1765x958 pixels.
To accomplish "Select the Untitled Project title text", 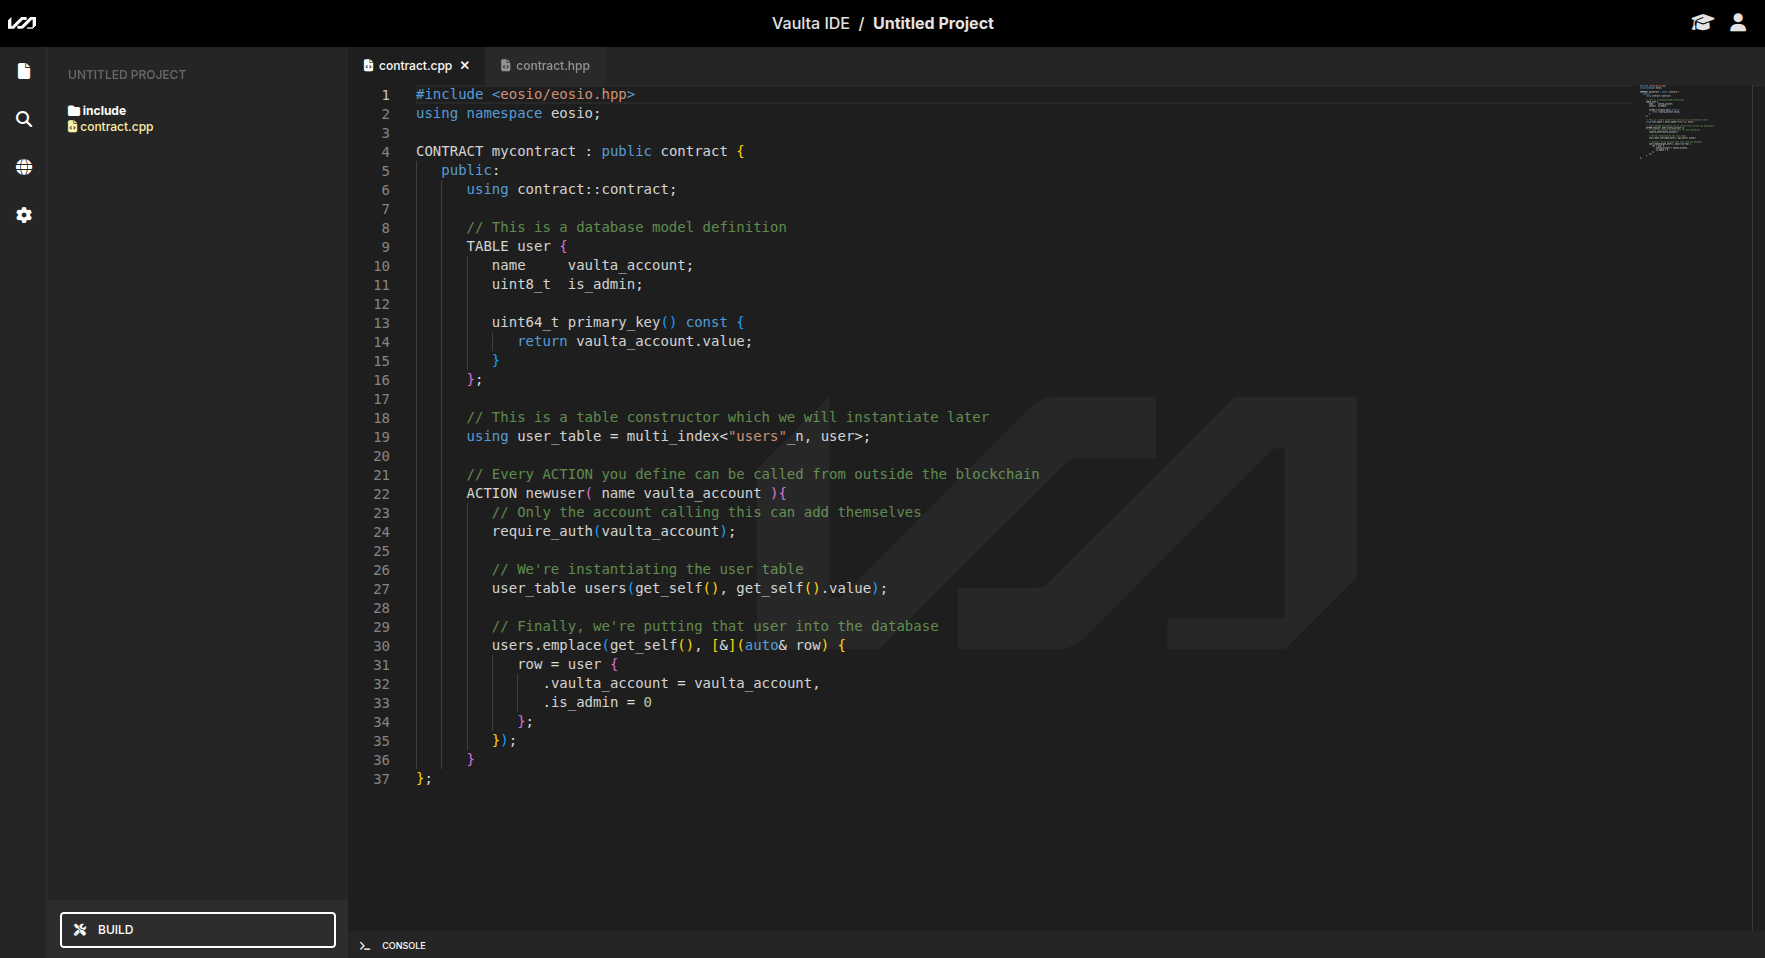I will pos(932,23).
